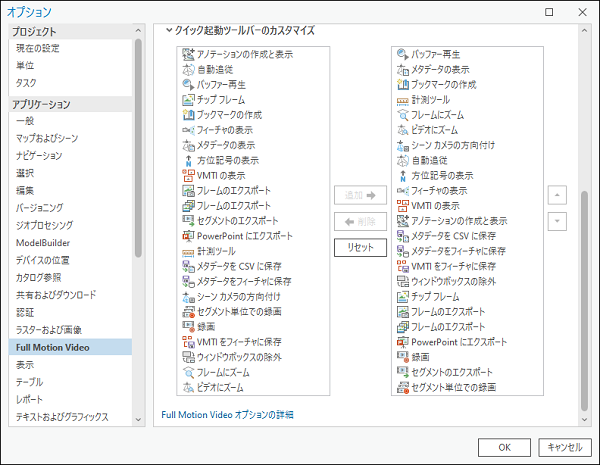Click the main panel scroll-up arrow
Screen dimensions: 600x465
tap(584, 31)
